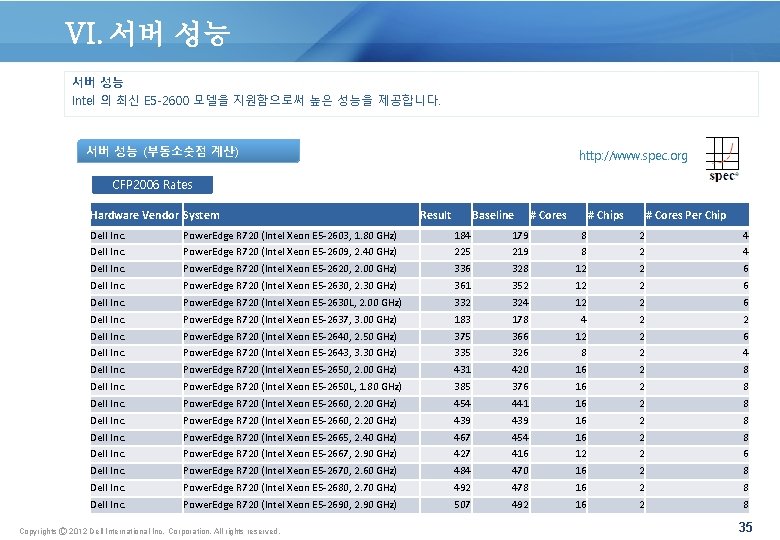Image resolution: width=780 pixels, height=540 pixels.
Task: Select the System column header
Action: (x=301, y=215)
